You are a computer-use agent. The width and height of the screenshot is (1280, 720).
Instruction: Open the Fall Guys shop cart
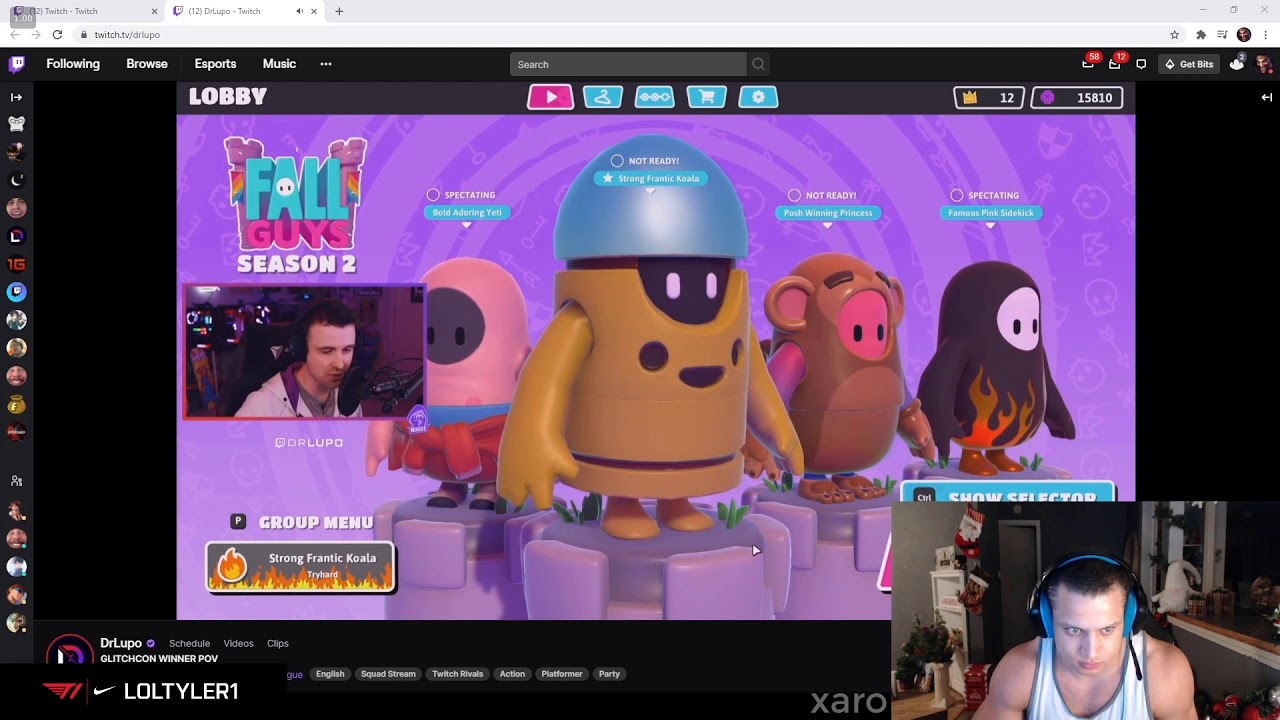[707, 97]
